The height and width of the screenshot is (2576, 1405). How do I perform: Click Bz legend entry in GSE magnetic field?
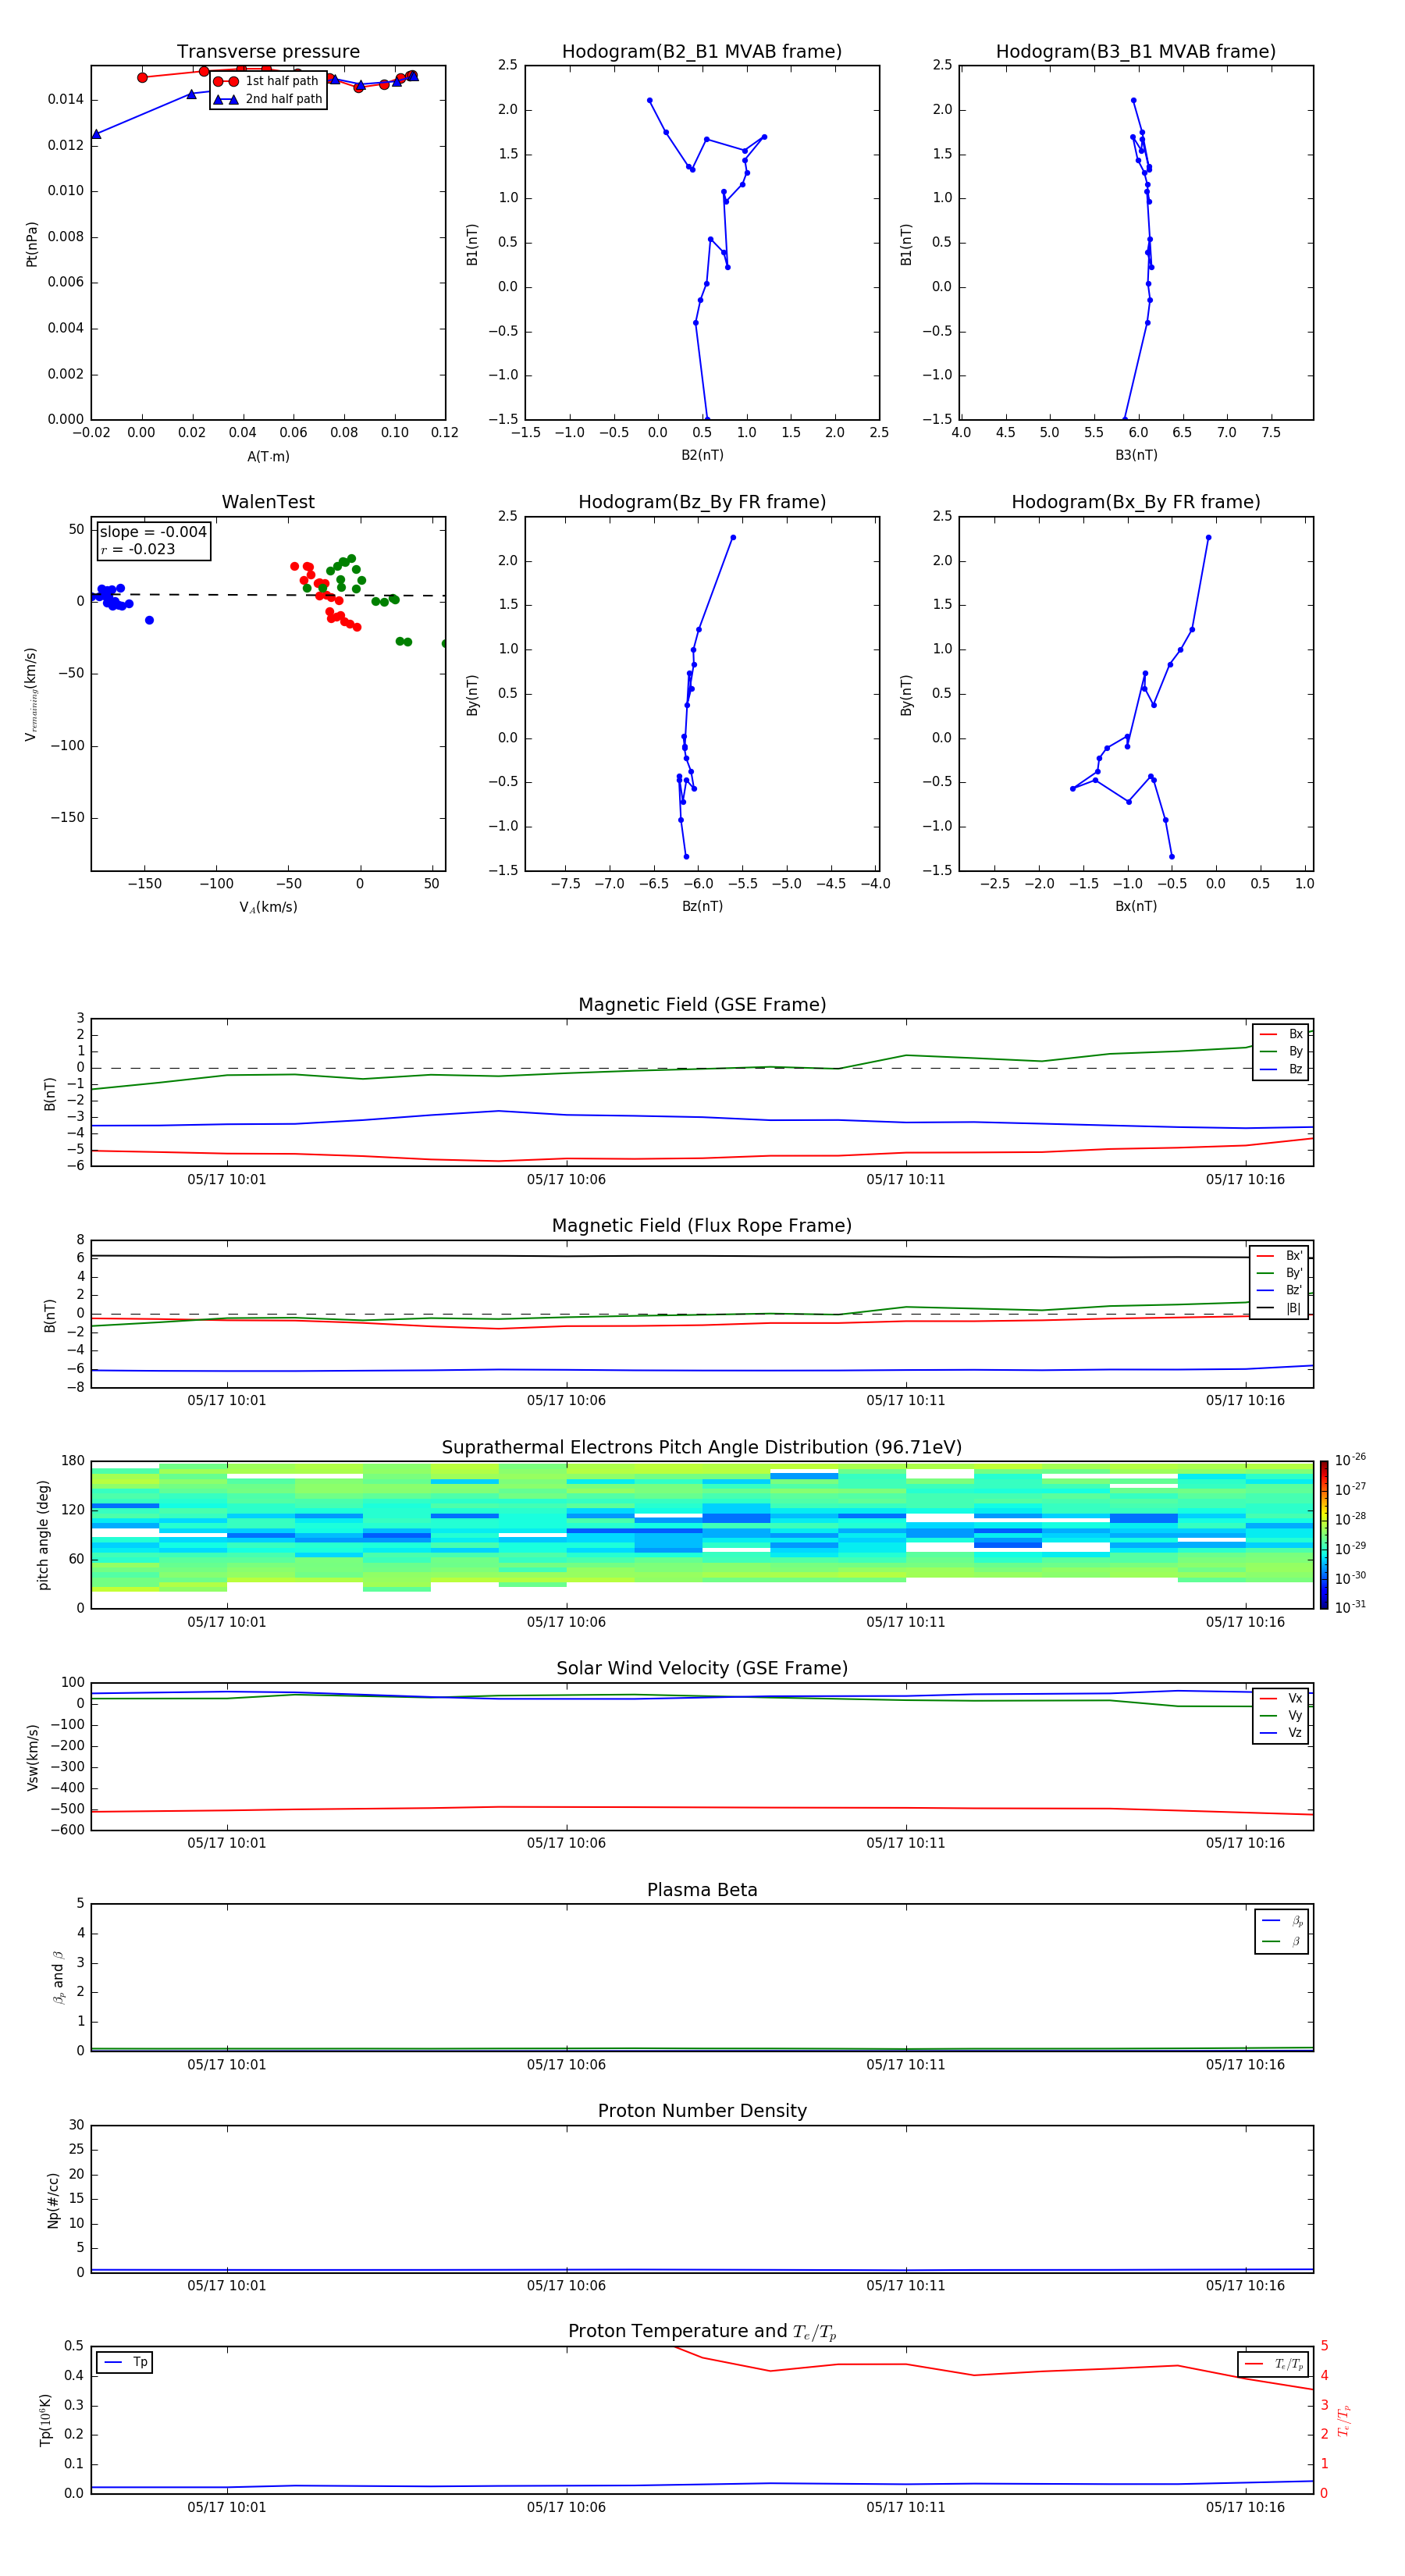(1281, 1069)
